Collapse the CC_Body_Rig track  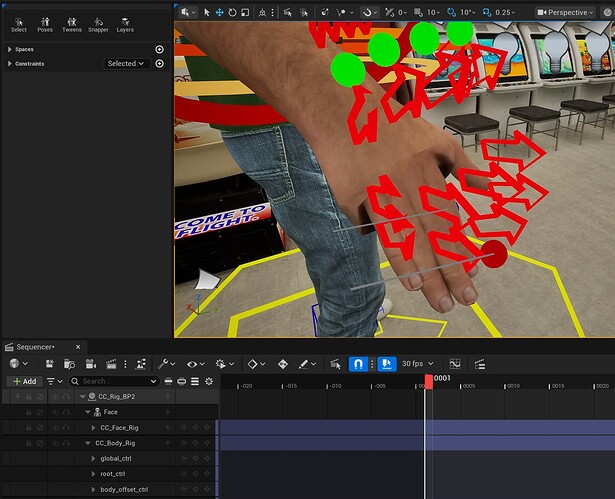click(x=88, y=443)
